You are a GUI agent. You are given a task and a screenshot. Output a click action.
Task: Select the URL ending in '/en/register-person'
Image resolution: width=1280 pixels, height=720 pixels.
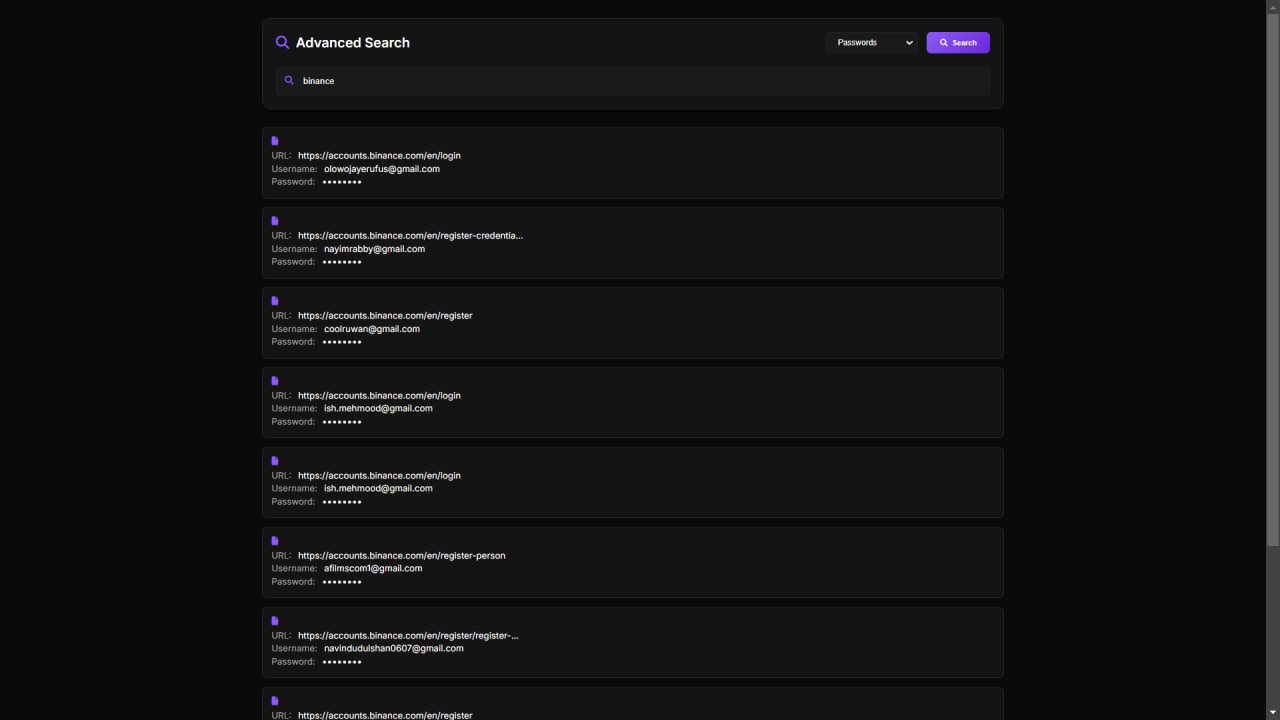(402, 556)
